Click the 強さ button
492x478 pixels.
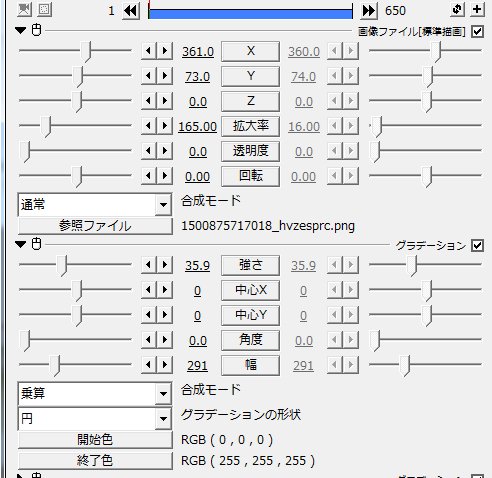pos(250,265)
